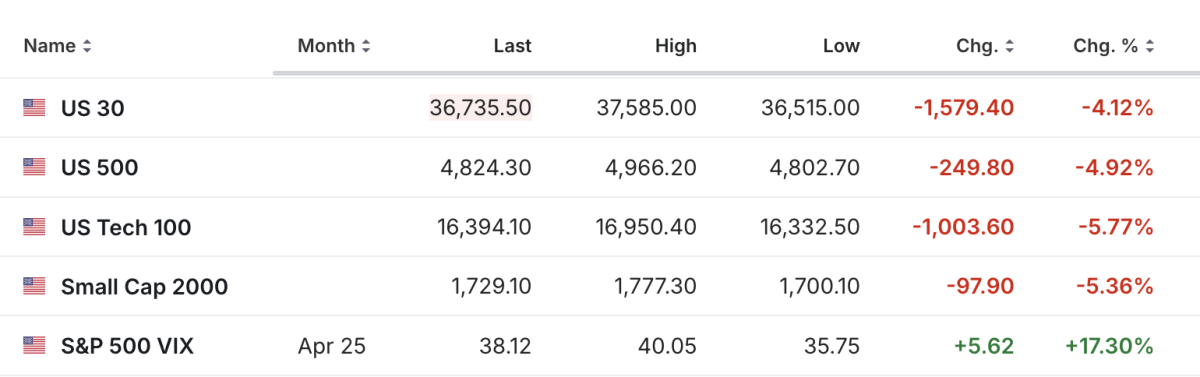Click the flag icon next to Small Cap 2000
Screen dimensions: 1200x377
[35, 287]
